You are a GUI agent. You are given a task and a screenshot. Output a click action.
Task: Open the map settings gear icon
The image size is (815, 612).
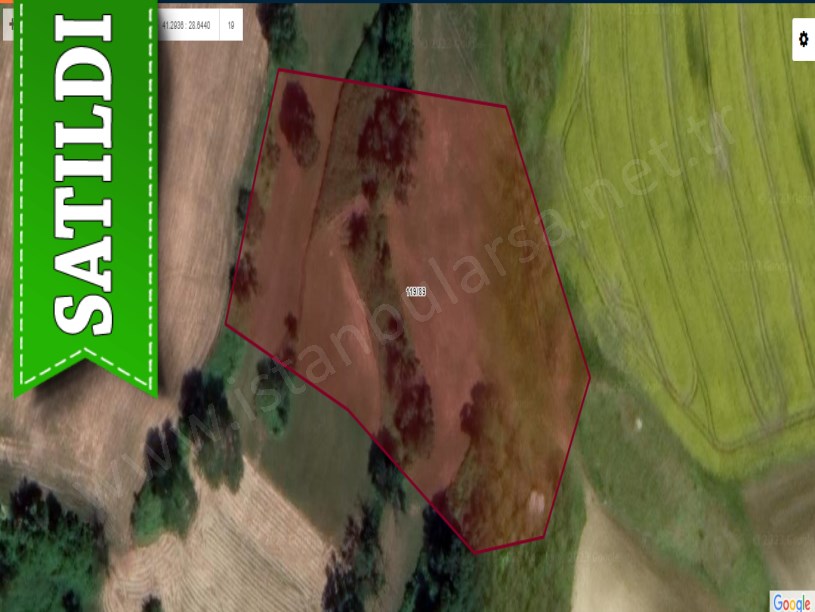point(802,39)
